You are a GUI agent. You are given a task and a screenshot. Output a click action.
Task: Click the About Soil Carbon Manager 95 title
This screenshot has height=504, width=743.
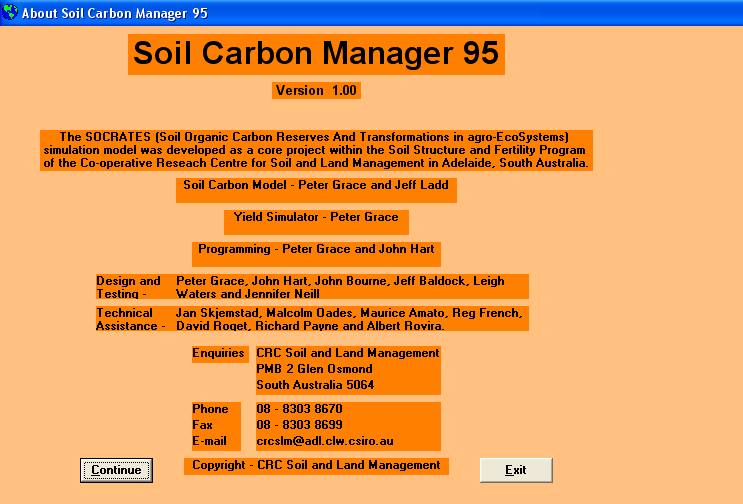115,13
